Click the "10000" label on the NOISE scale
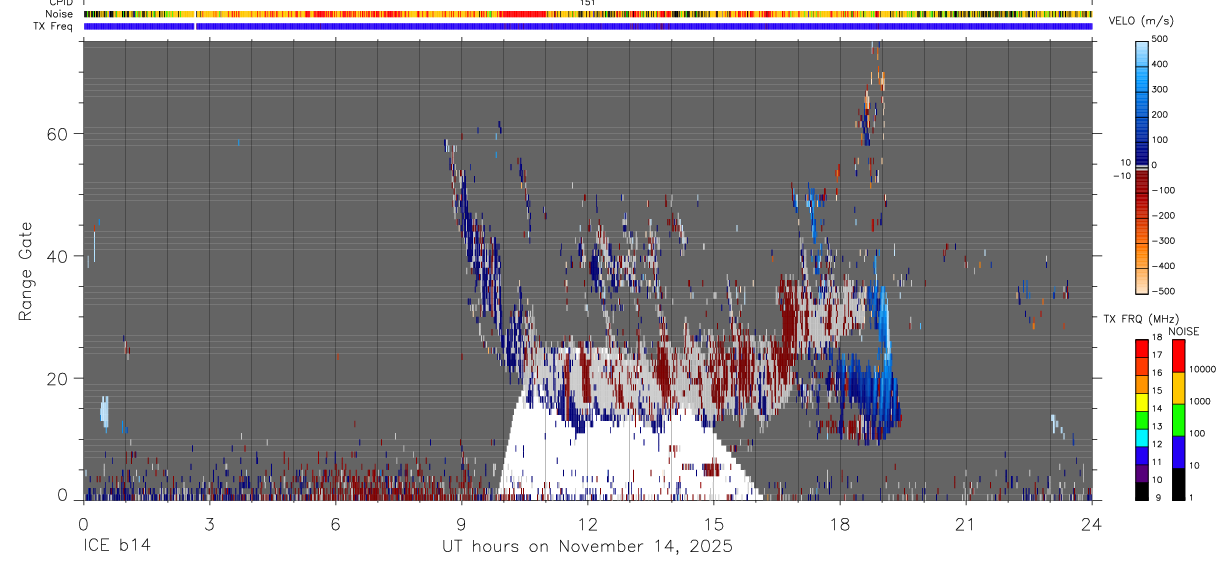 [x=1201, y=369]
